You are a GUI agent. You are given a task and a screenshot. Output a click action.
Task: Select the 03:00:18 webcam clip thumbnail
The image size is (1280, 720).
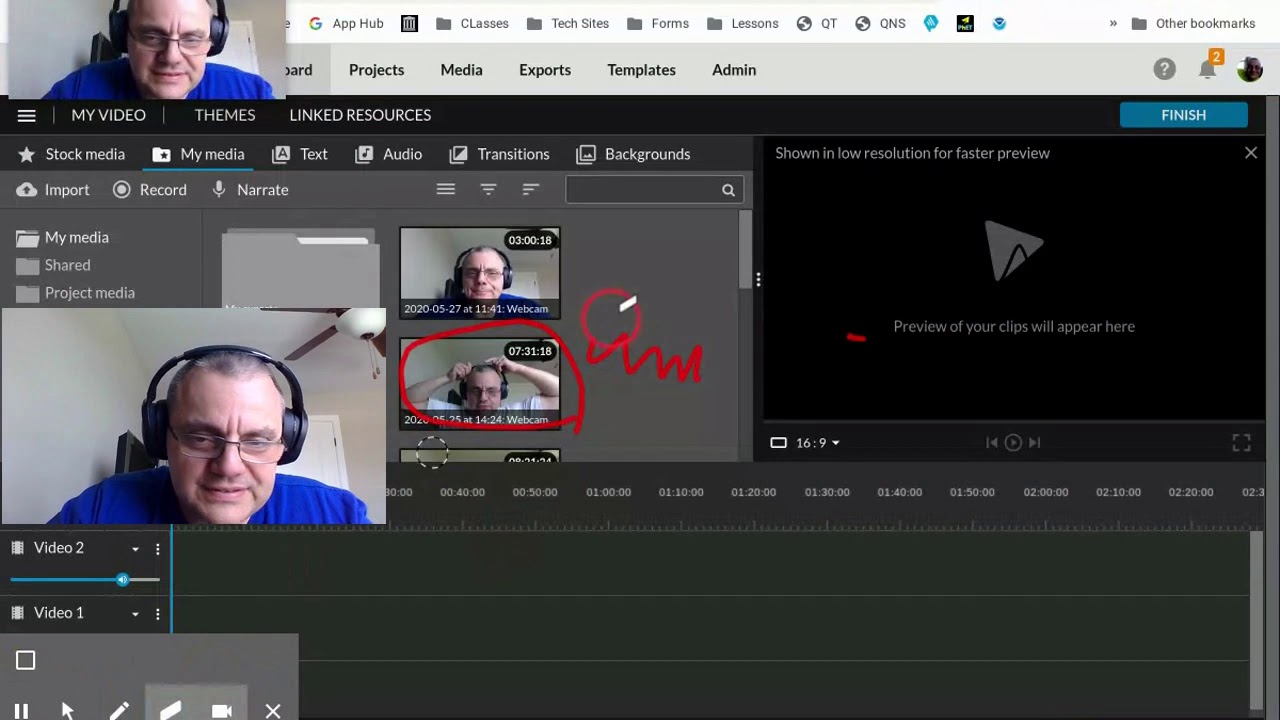pos(480,272)
